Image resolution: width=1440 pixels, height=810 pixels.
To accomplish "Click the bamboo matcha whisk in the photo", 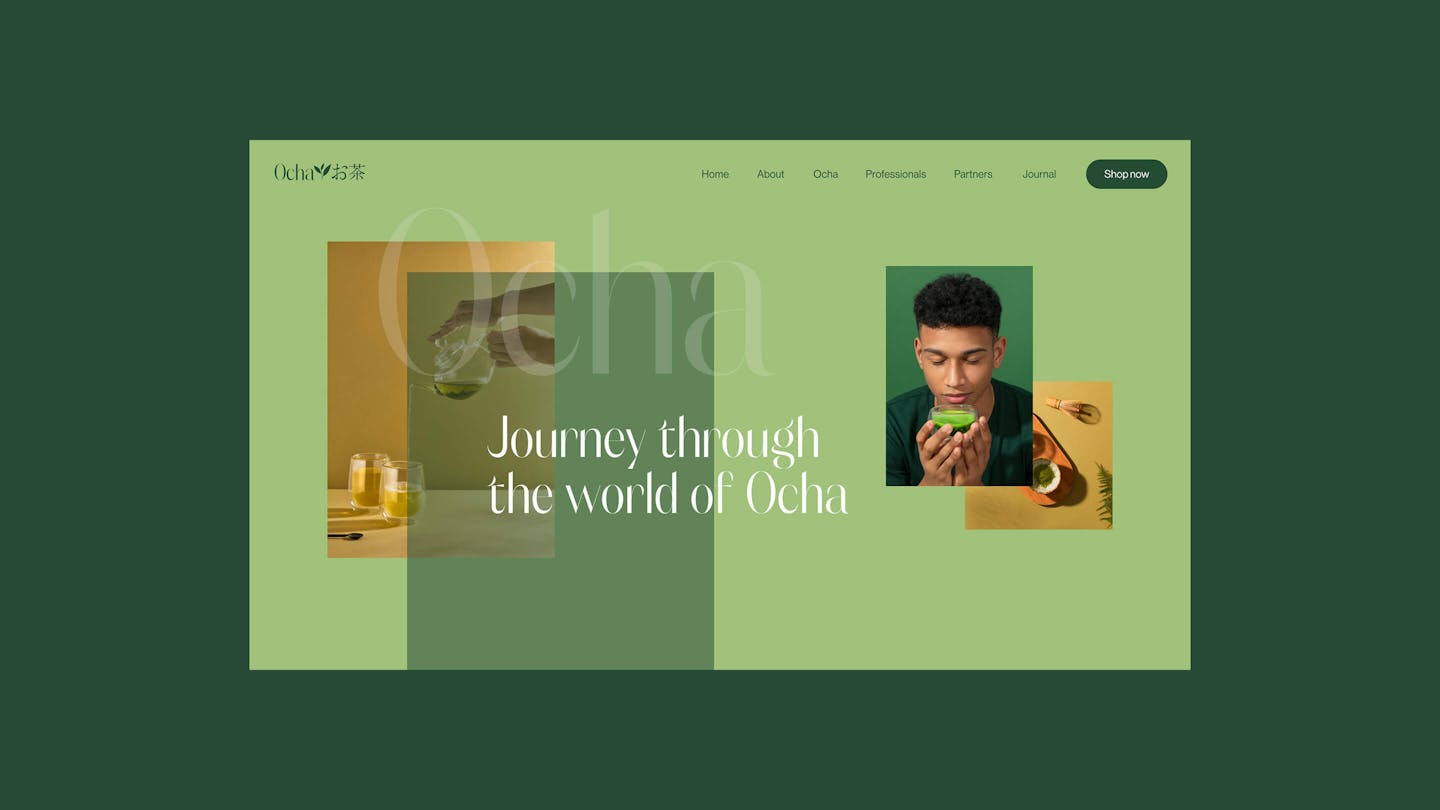I will pos(1073,408).
